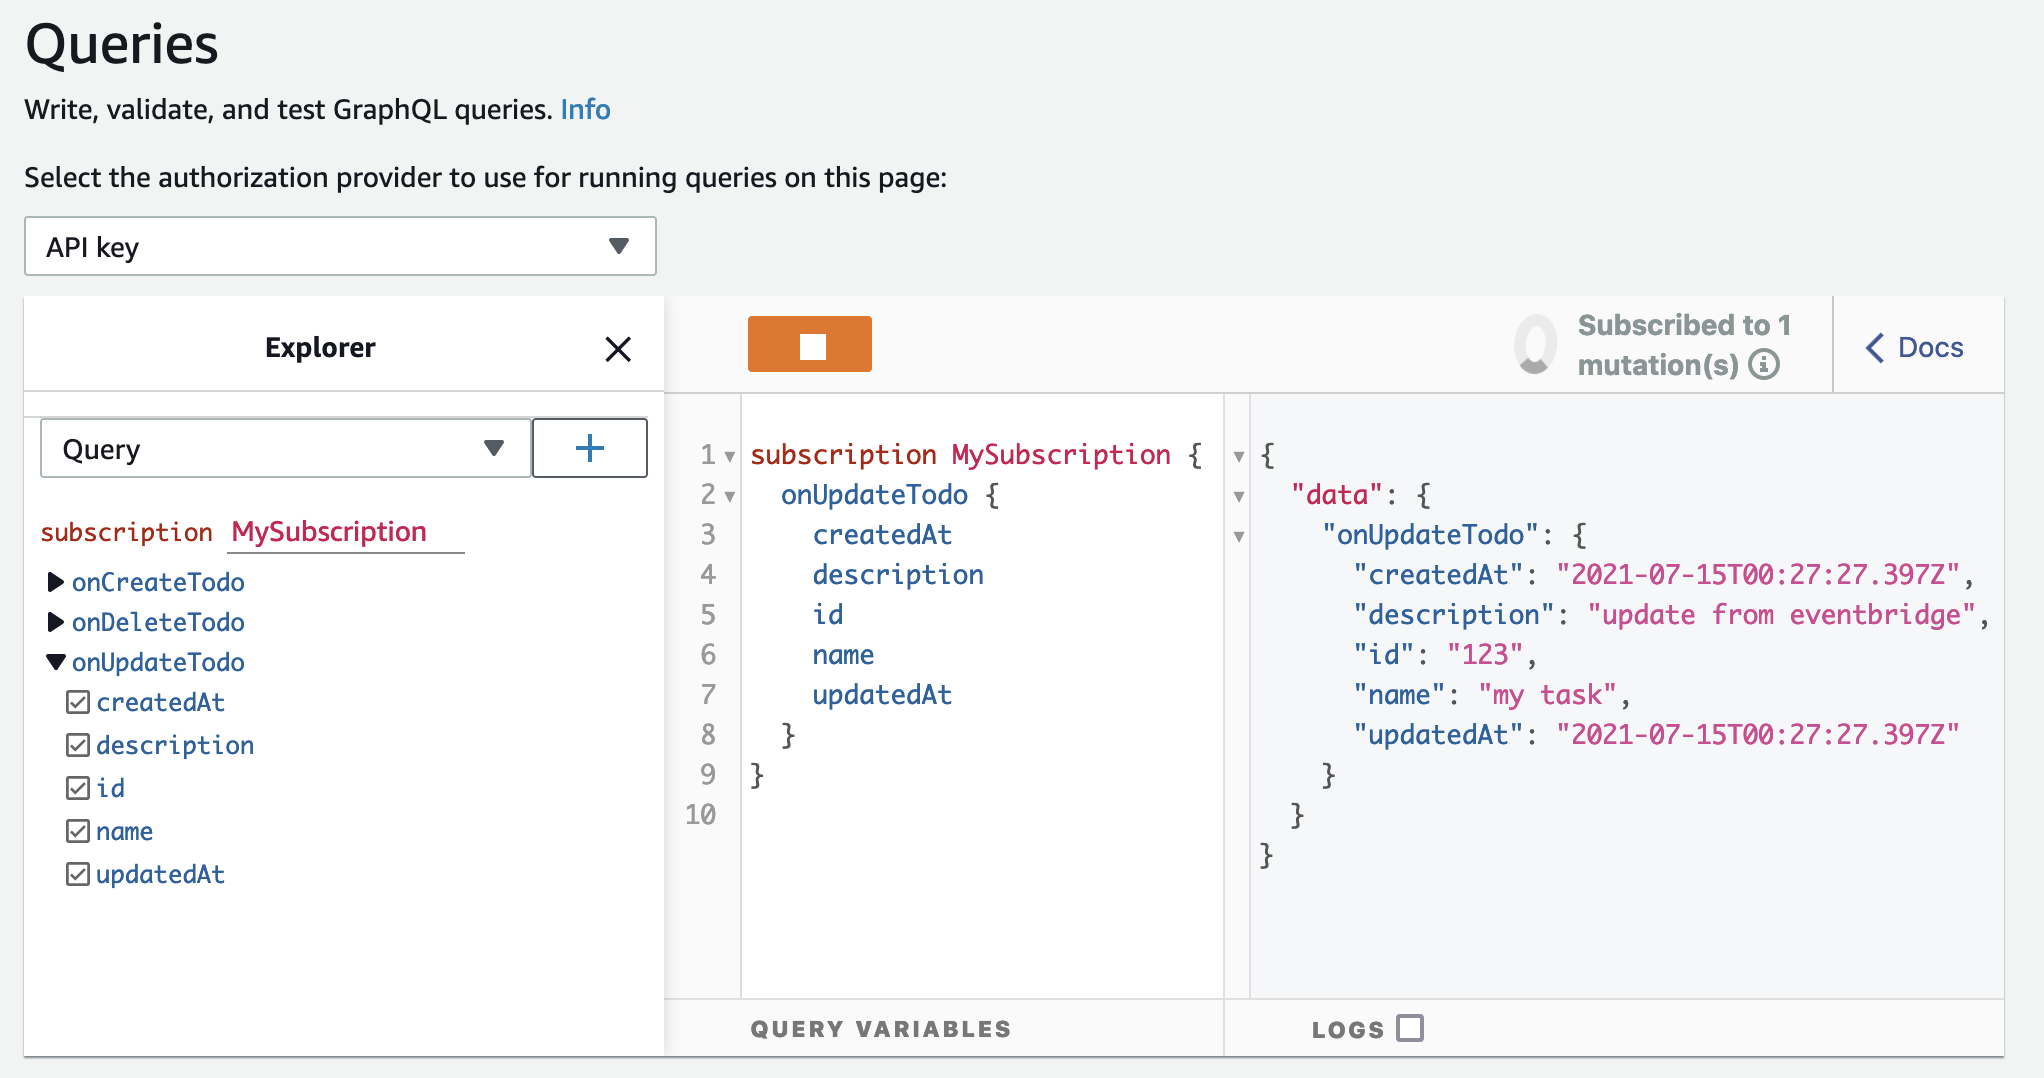This screenshot has height=1078, width=2044.
Task: Close the Explorer panel
Action: [x=618, y=349]
